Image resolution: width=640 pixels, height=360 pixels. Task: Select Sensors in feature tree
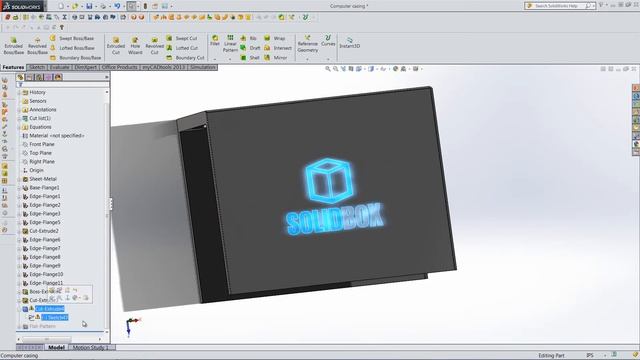(38, 101)
